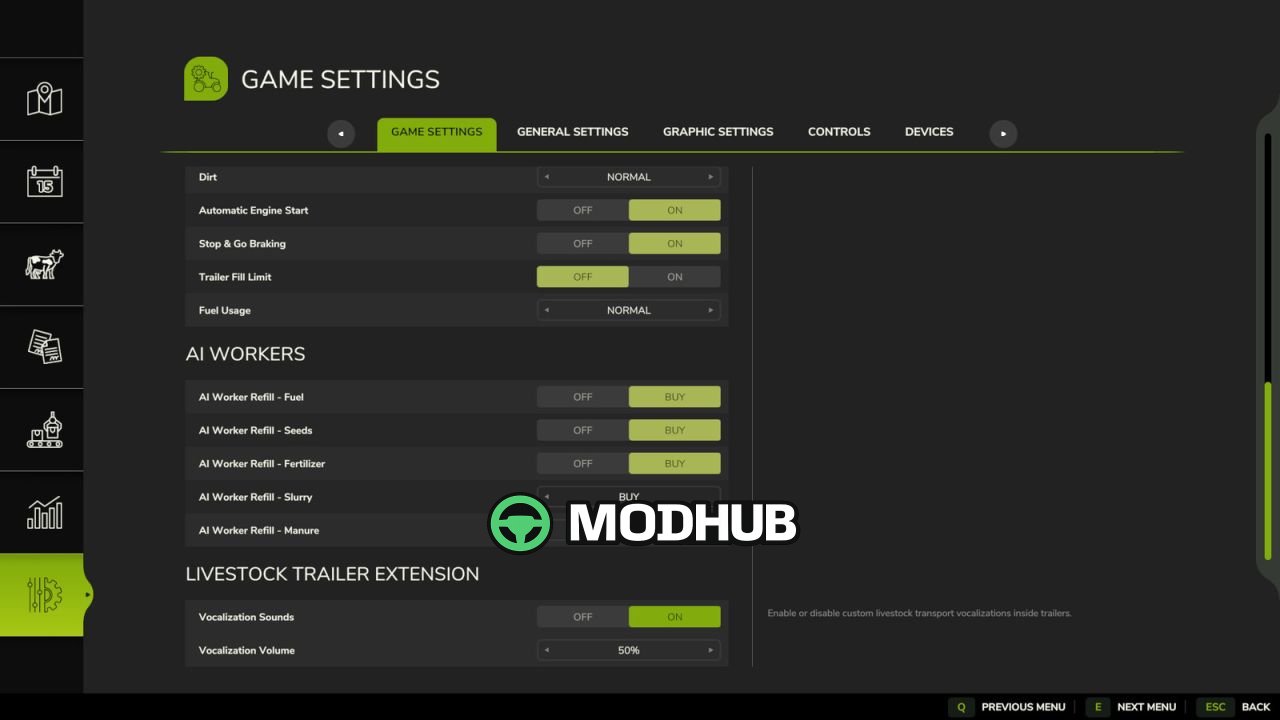Click the Previous Menu button
This screenshot has width=1280, height=720.
(1009, 707)
